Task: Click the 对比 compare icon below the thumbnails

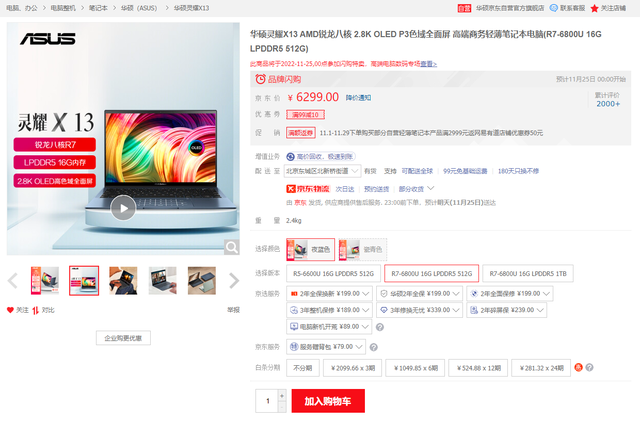Action: point(36,311)
